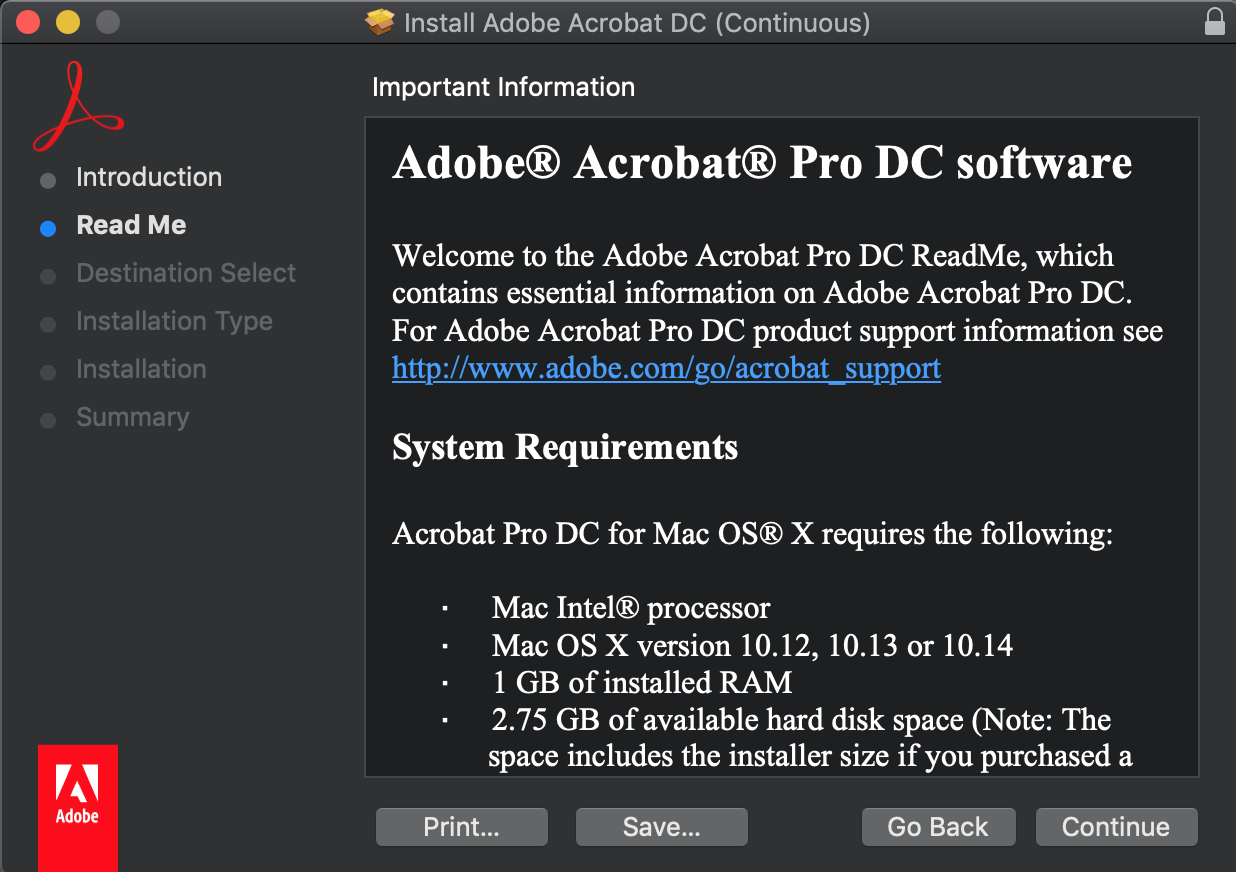1236x872 pixels.
Task: Click the 2.75 GB hard disk space line
Action: (x=801, y=720)
